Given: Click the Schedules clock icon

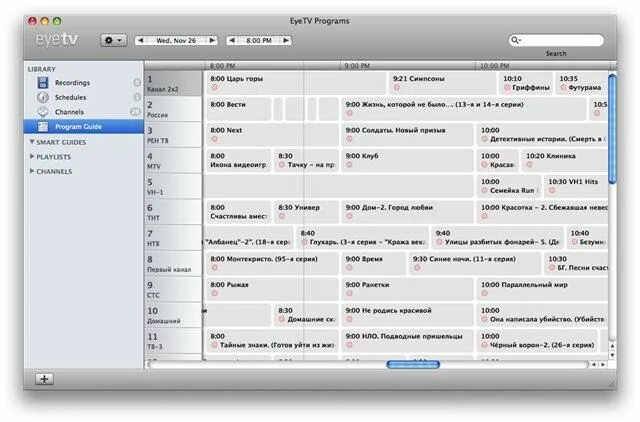Looking at the screenshot, I should click(x=43, y=97).
